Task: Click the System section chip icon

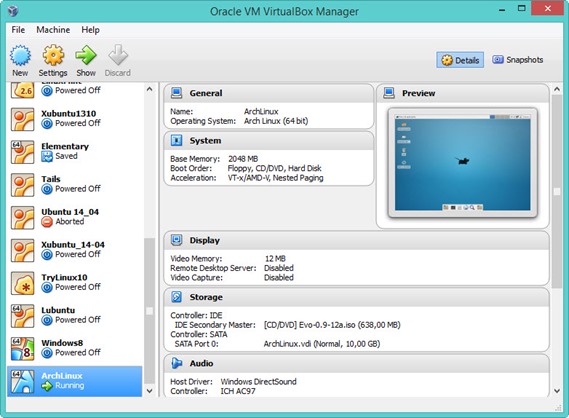Action: tap(176, 140)
